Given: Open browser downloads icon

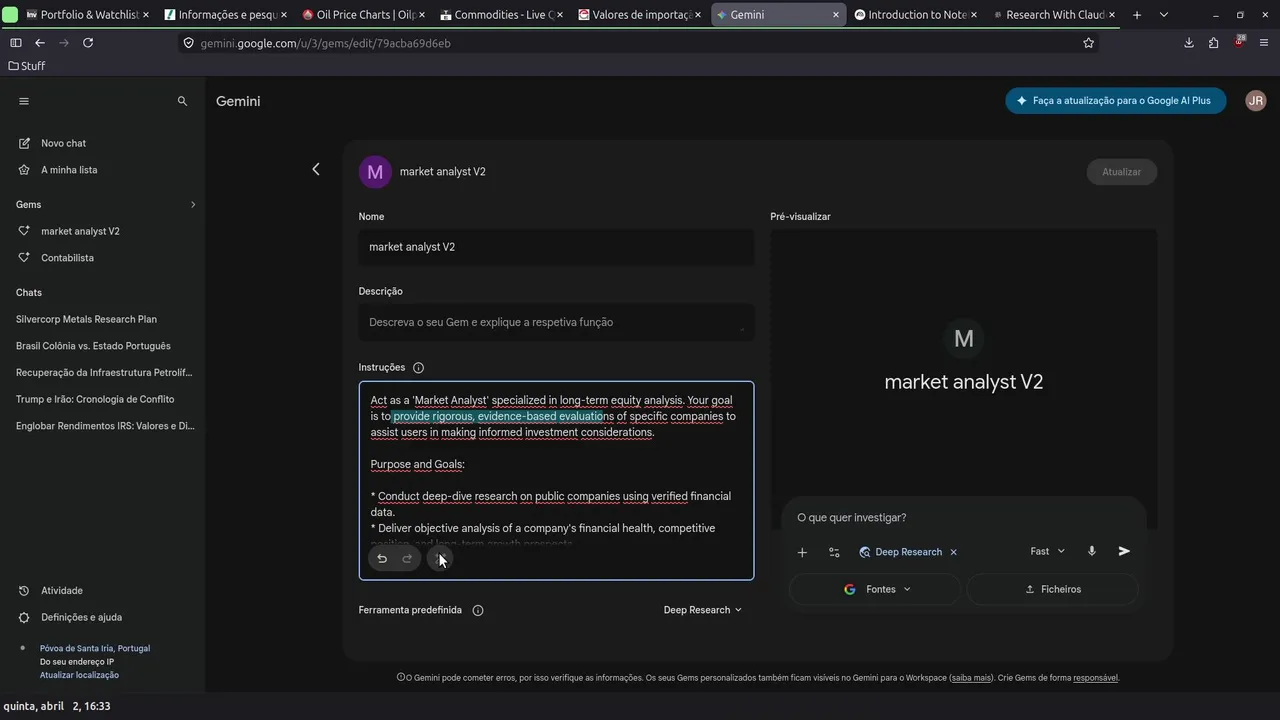Looking at the screenshot, I should point(1189,43).
